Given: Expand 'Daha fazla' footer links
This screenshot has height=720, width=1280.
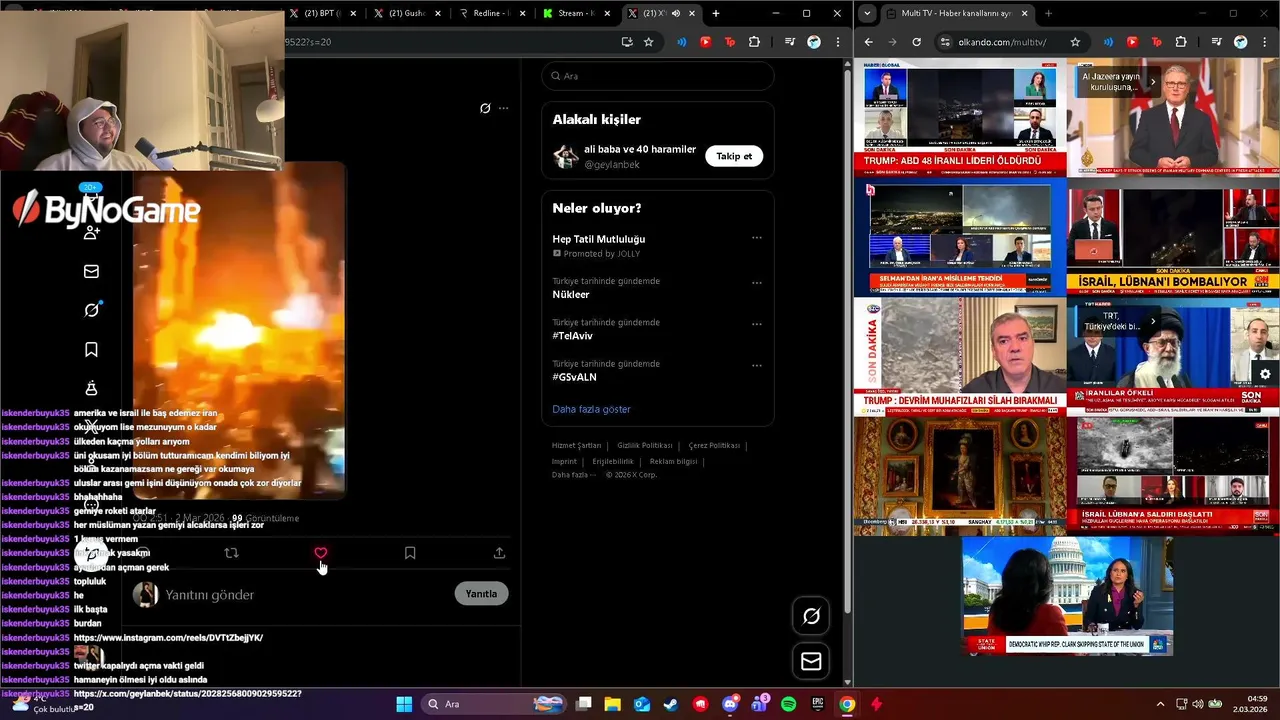Looking at the screenshot, I should pos(574,475).
